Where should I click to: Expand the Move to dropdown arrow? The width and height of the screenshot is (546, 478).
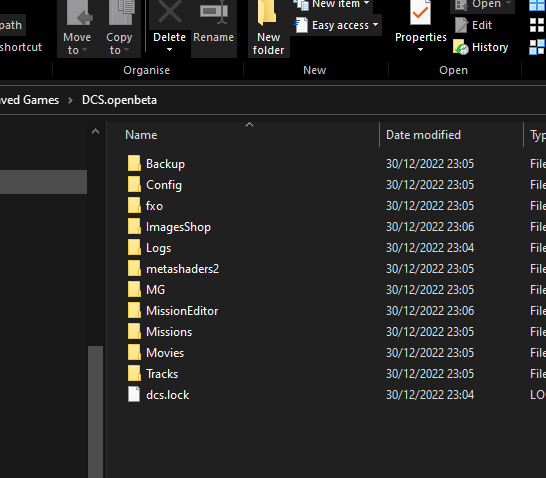click(84, 50)
